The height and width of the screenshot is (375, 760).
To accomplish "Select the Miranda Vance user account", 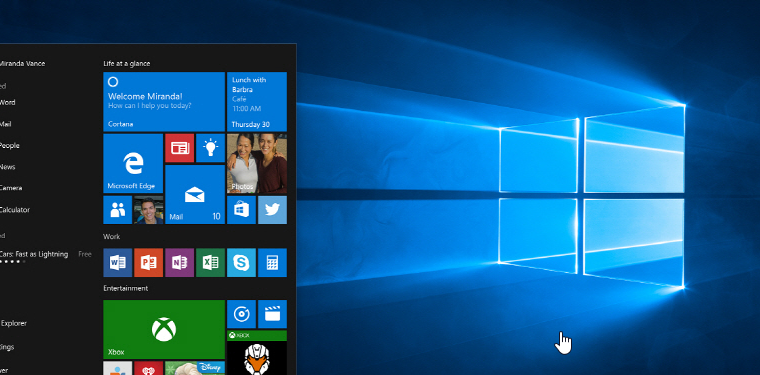I will point(22,63).
